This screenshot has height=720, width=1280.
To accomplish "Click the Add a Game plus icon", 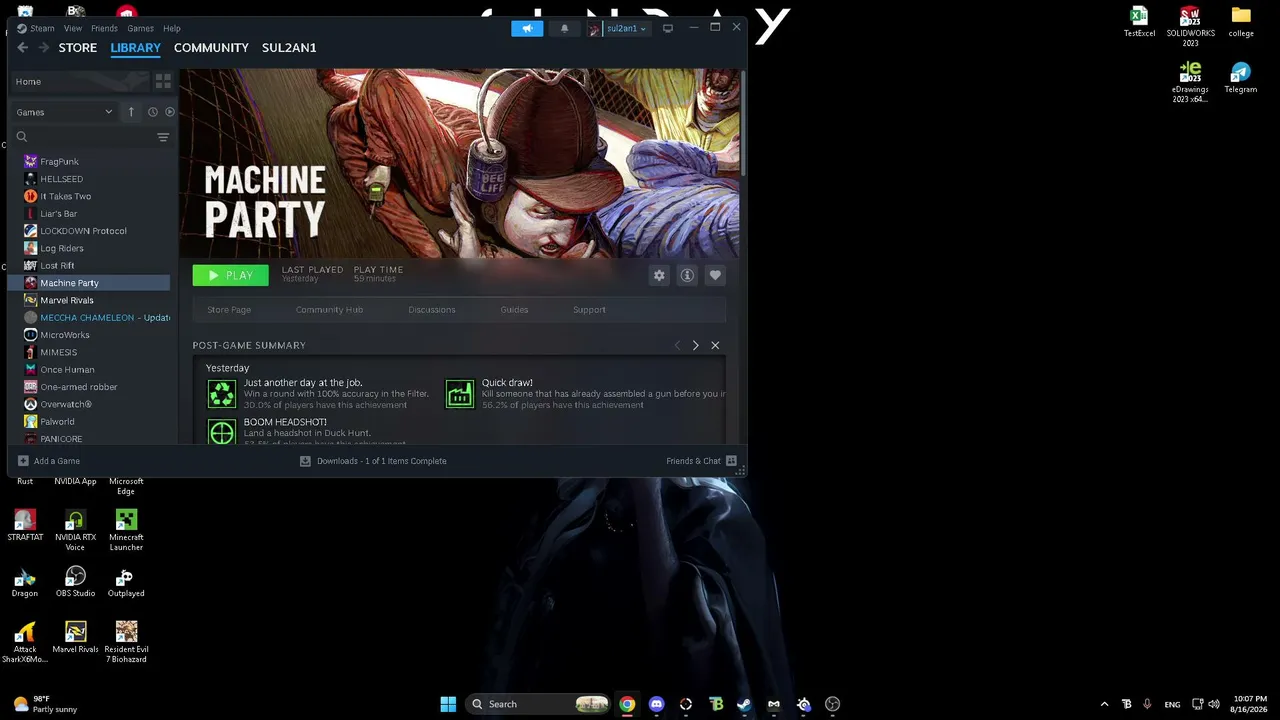I will [x=23, y=461].
